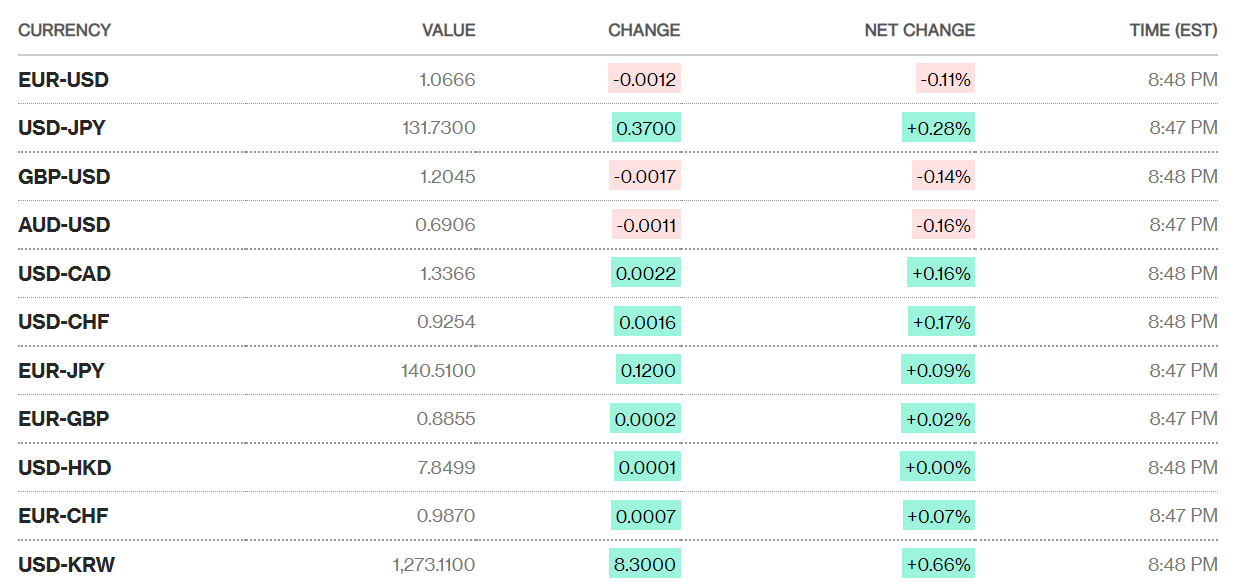Open the USD-CAD quote page
The height and width of the screenshot is (586, 1245).
click(64, 274)
